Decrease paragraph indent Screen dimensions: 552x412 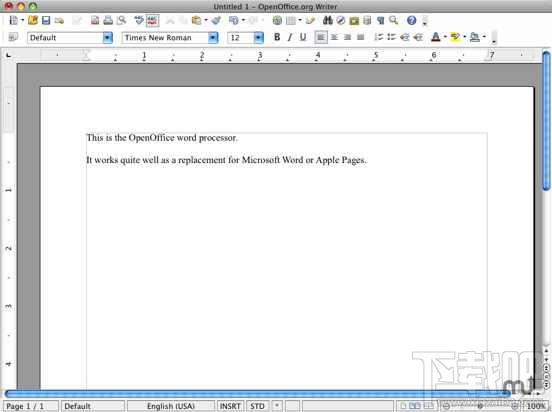[405, 37]
